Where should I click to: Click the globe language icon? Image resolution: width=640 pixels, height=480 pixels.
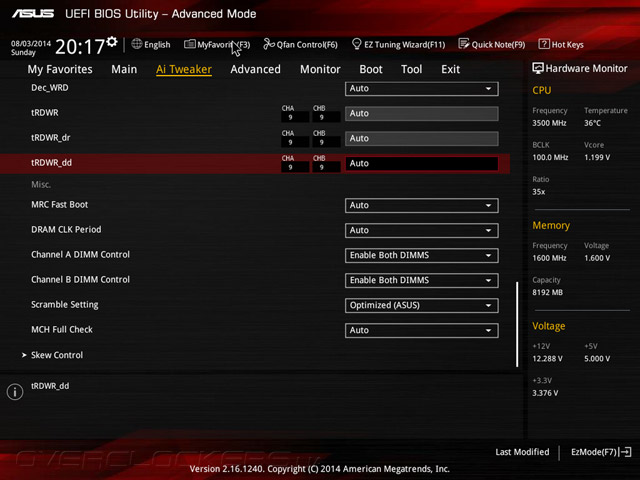coord(137,44)
